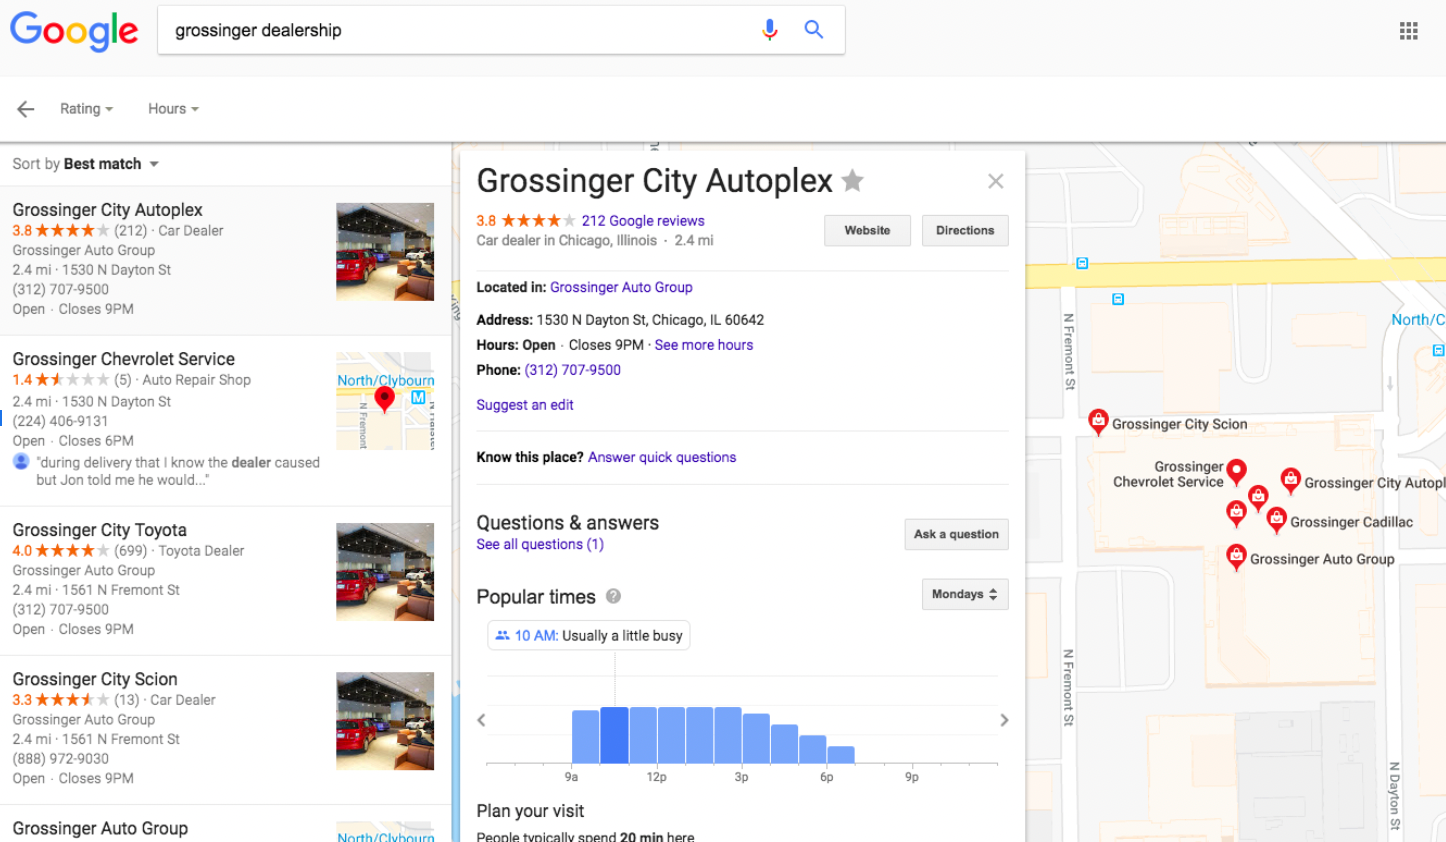Click the right arrow on the Popular times chart
This screenshot has height=842, width=1446.
click(1004, 720)
